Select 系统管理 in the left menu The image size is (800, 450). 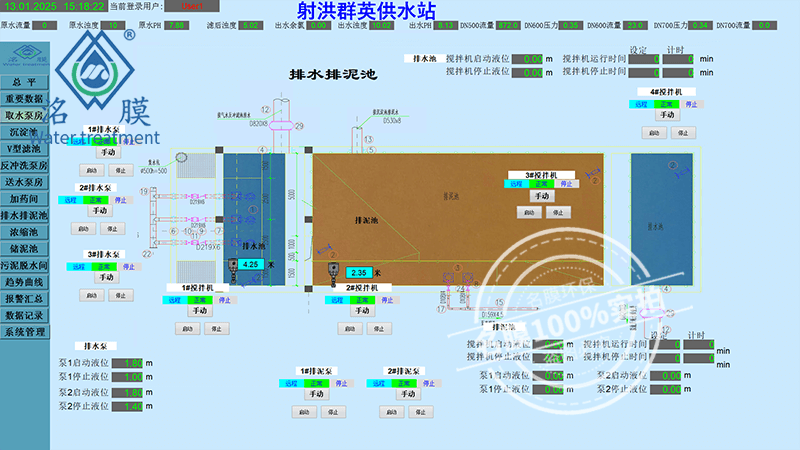point(24,331)
